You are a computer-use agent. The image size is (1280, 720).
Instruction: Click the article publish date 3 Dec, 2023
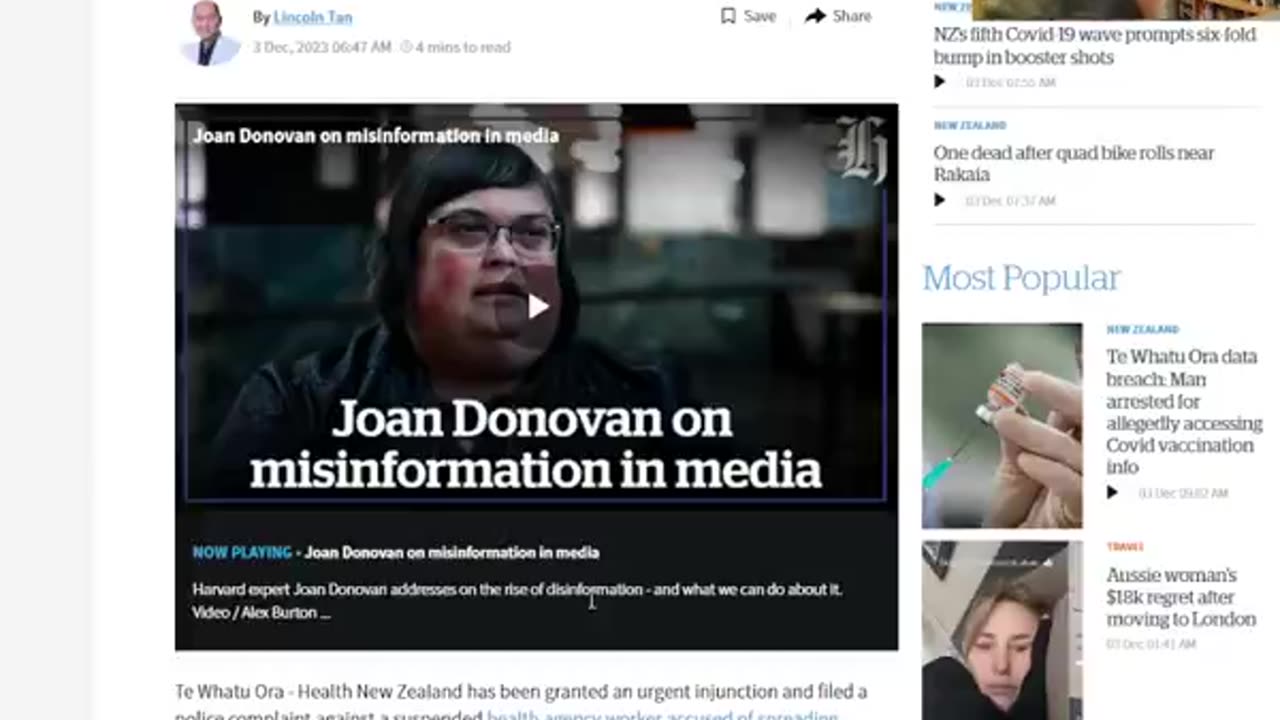click(321, 47)
